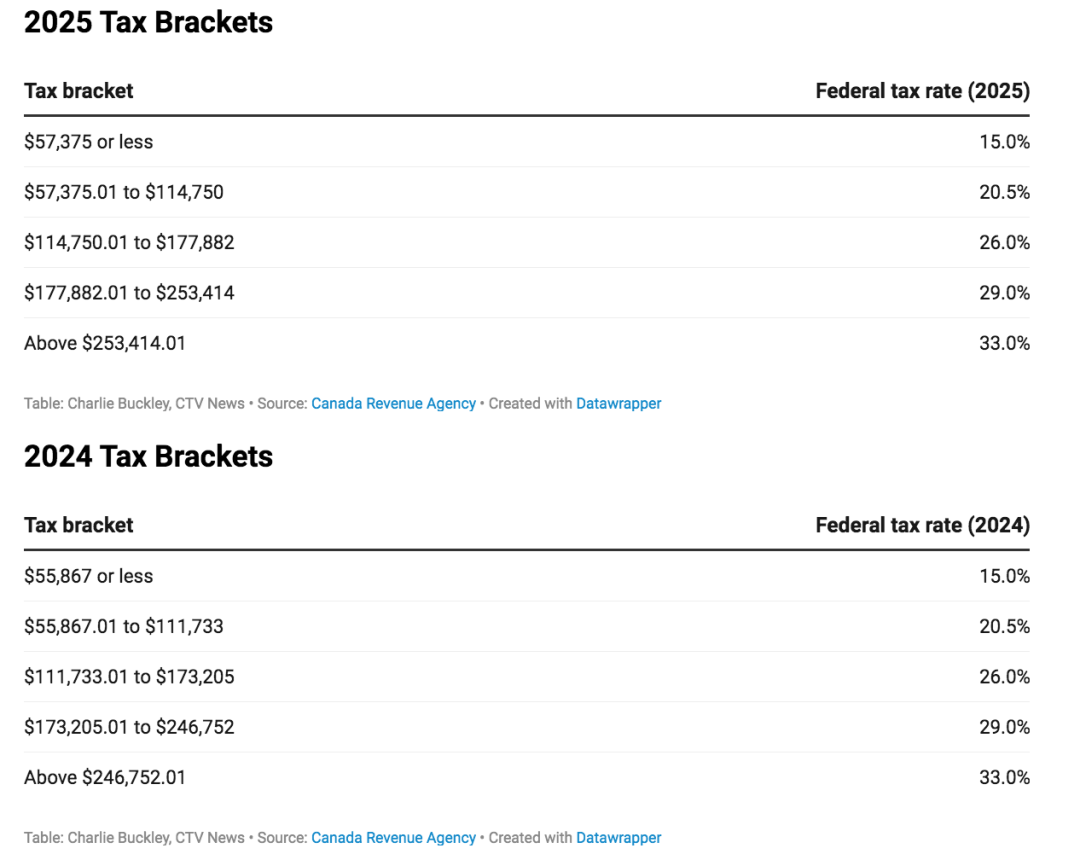Image resolution: width=1080 pixels, height=860 pixels.
Task: Select the $57,375.01 to $114,750 row
Action: click(x=527, y=192)
